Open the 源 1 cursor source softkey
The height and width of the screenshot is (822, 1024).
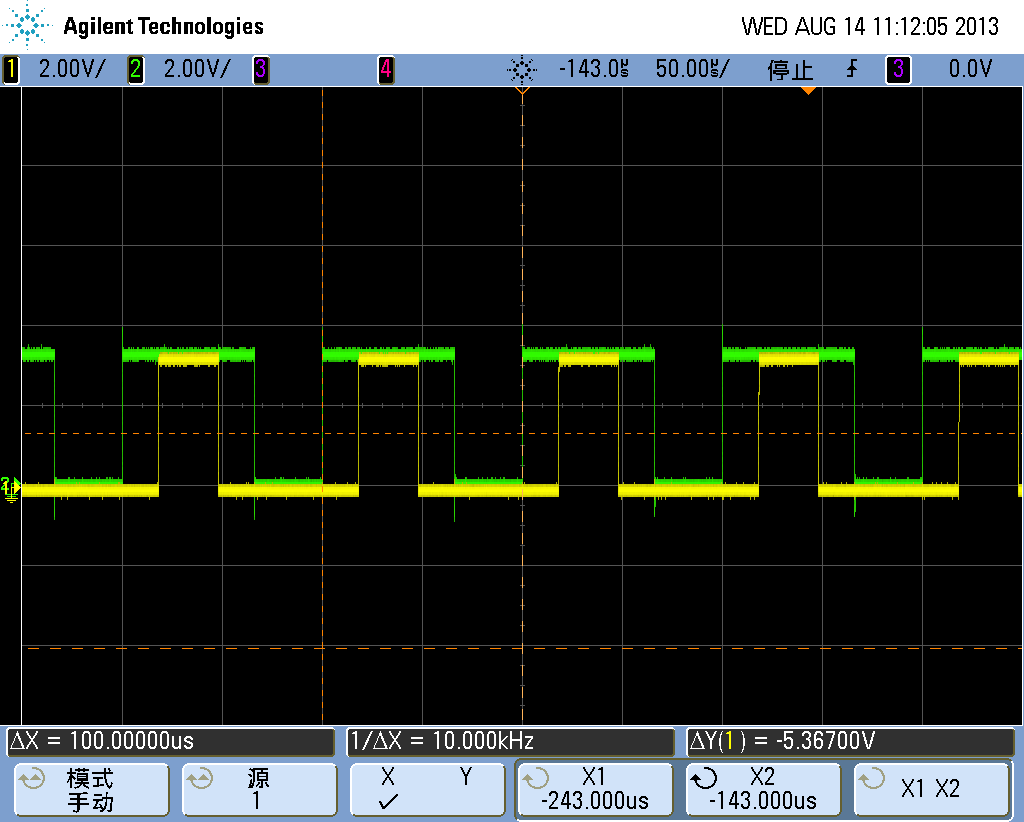click(260, 789)
